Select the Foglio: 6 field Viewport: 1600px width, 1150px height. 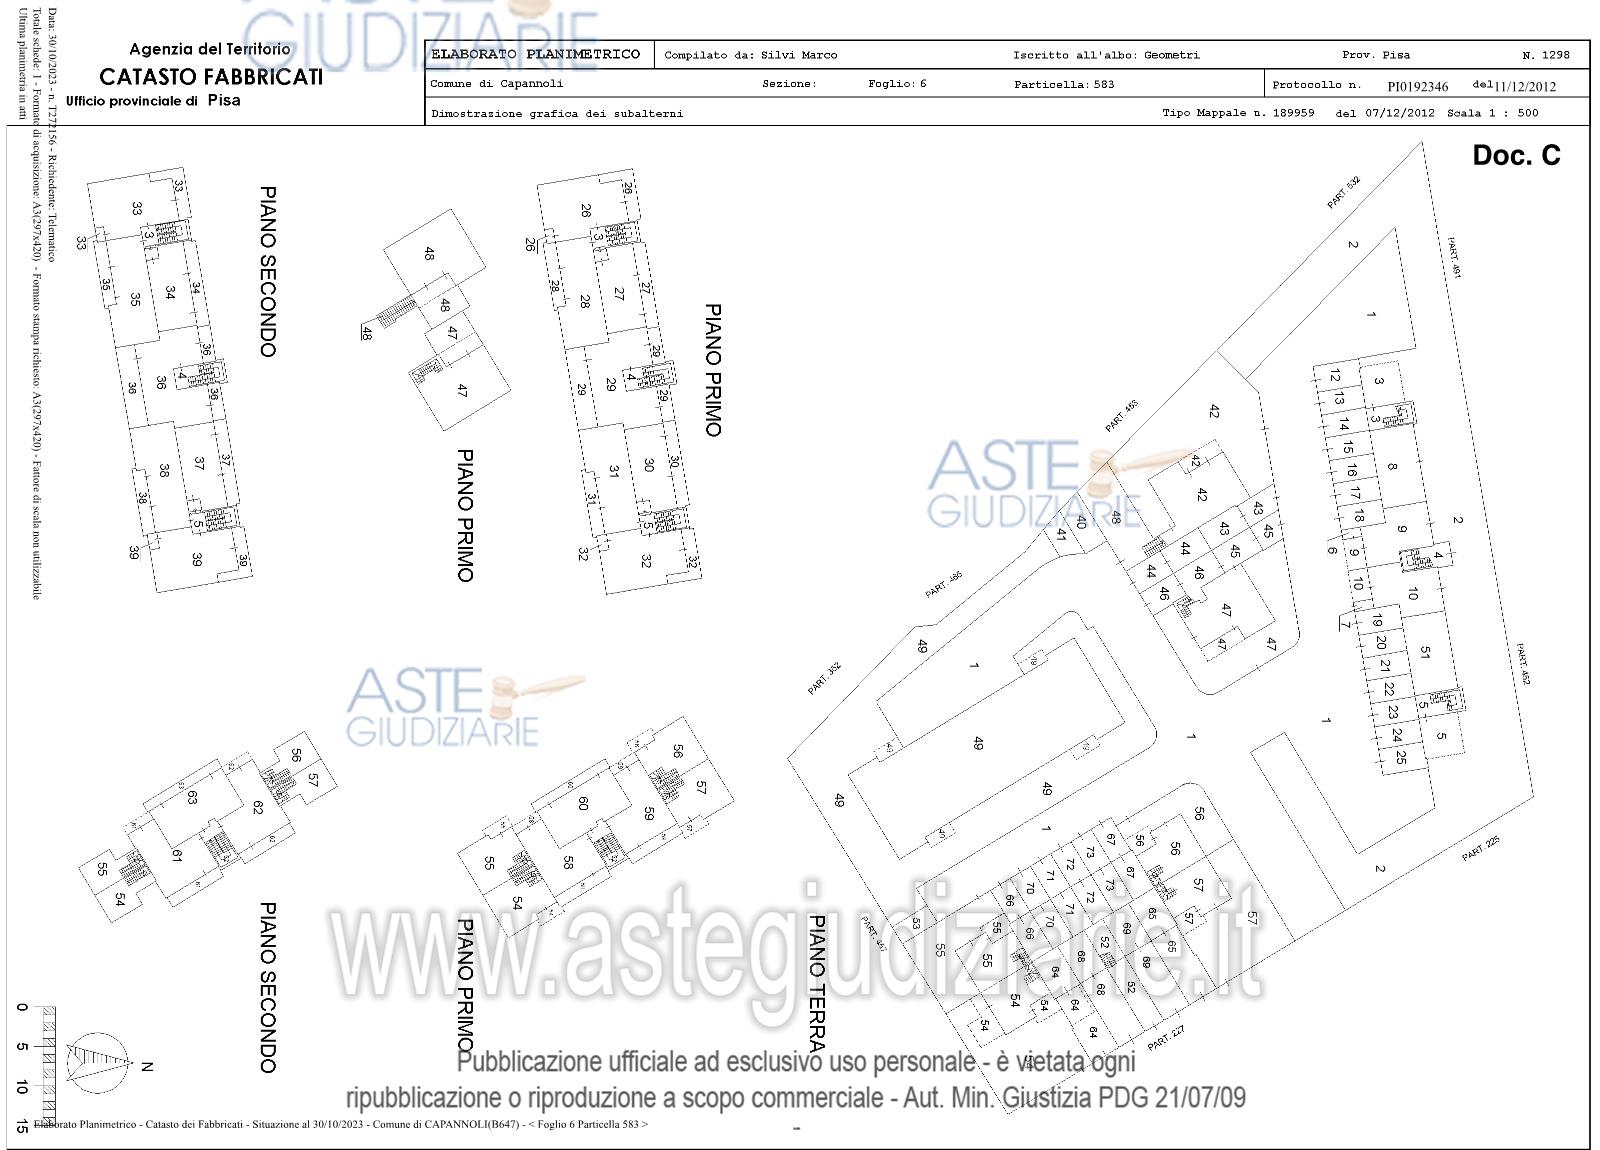(x=896, y=84)
